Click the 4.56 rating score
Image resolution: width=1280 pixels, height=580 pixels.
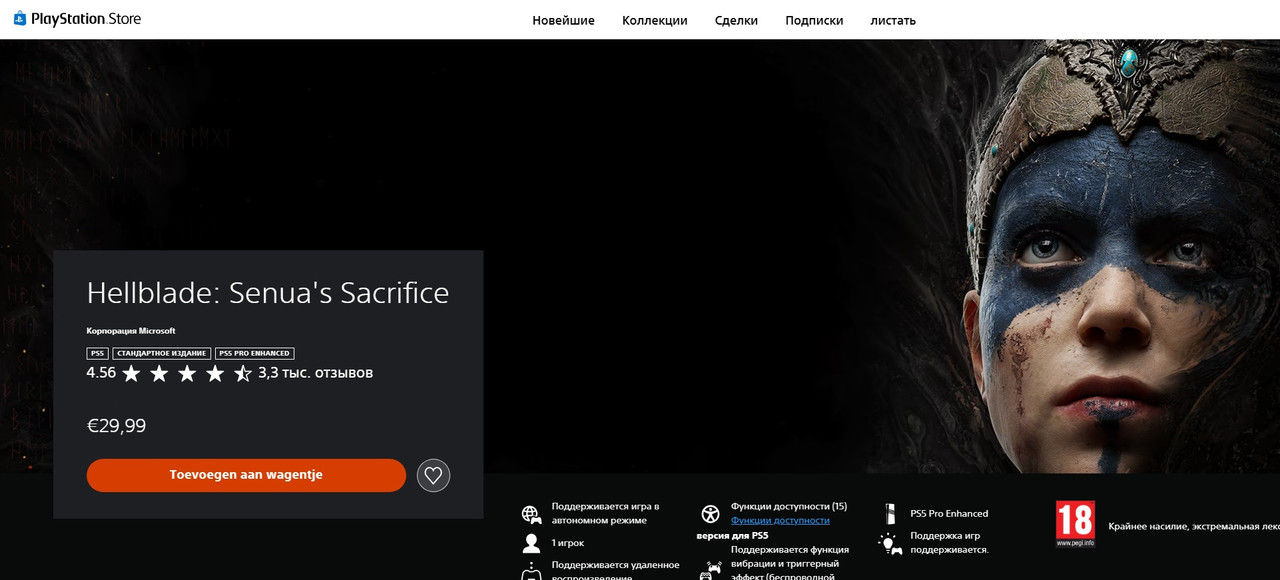[x=101, y=373]
